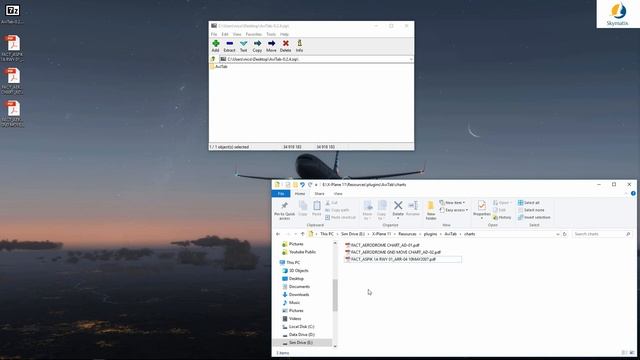Click Invert selection in Explorer ribbon

[534, 218]
